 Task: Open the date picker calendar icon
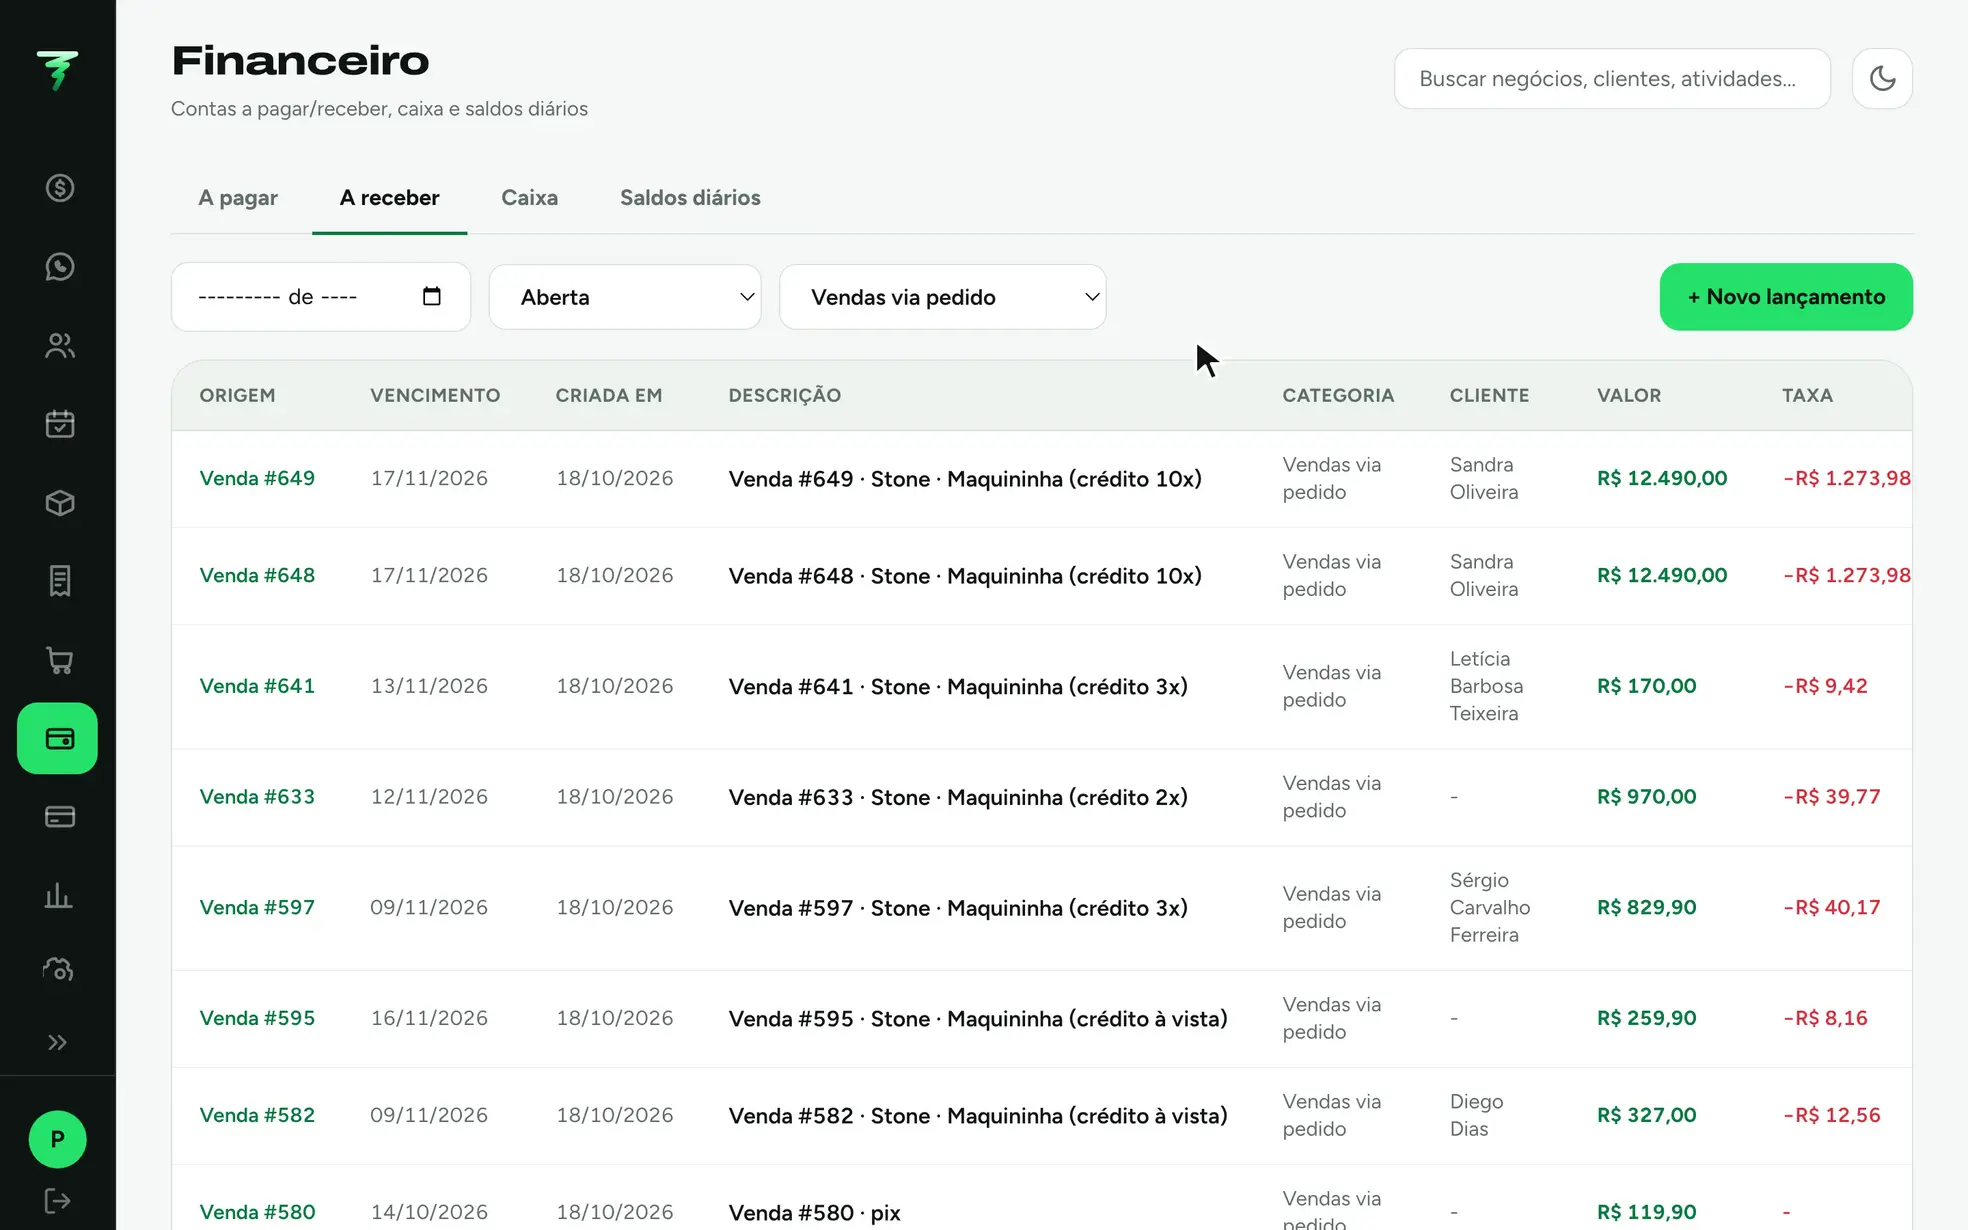pos(432,296)
